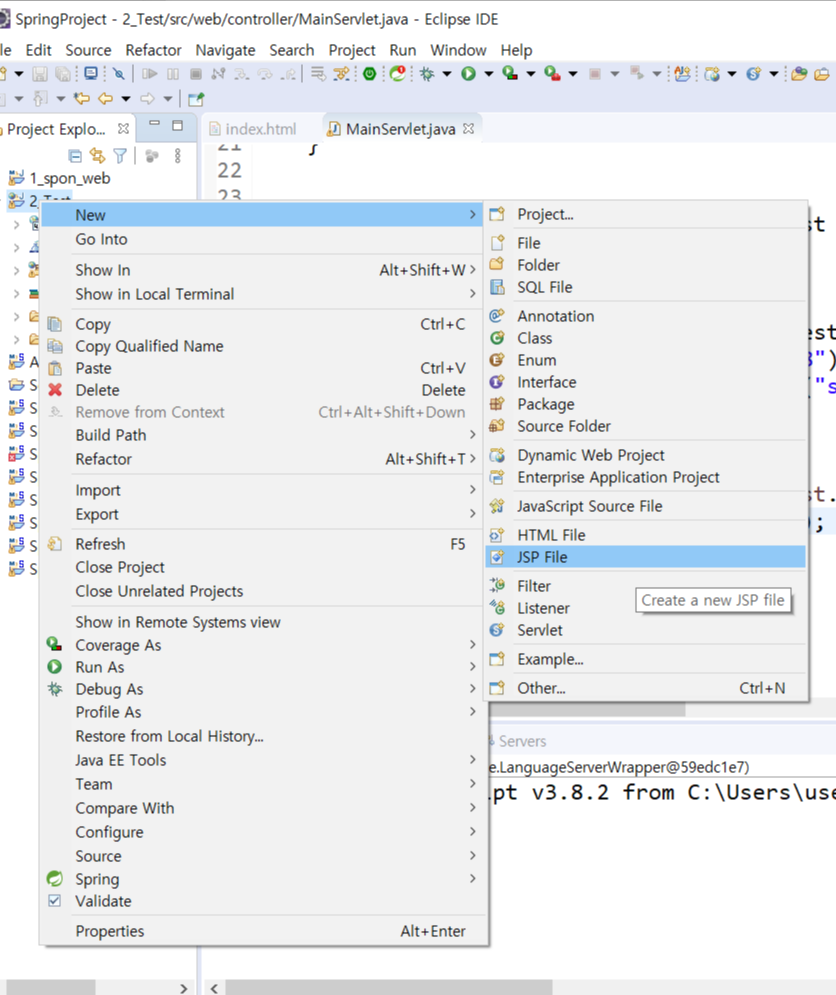Screen dimensions: 836x995
Task: Expand the Refactor context submenu
Action: (263, 459)
